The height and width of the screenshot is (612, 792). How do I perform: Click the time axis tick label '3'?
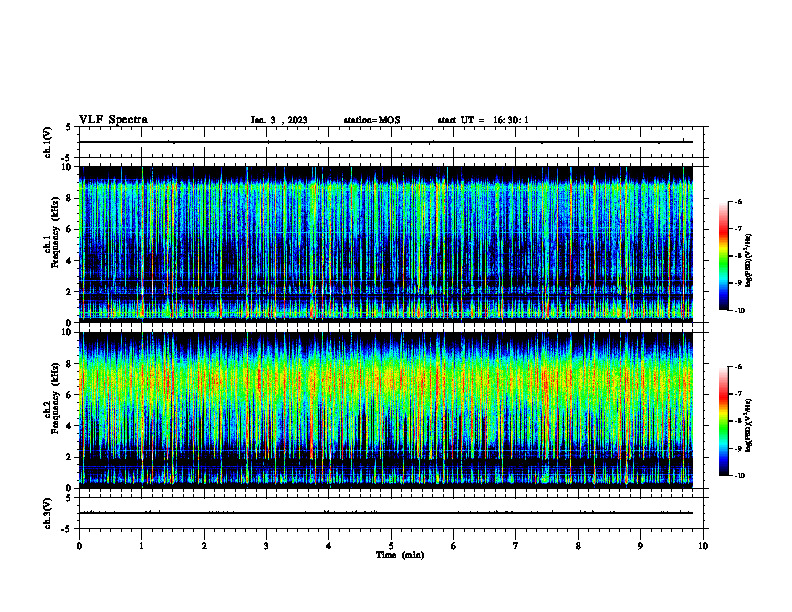(x=266, y=546)
